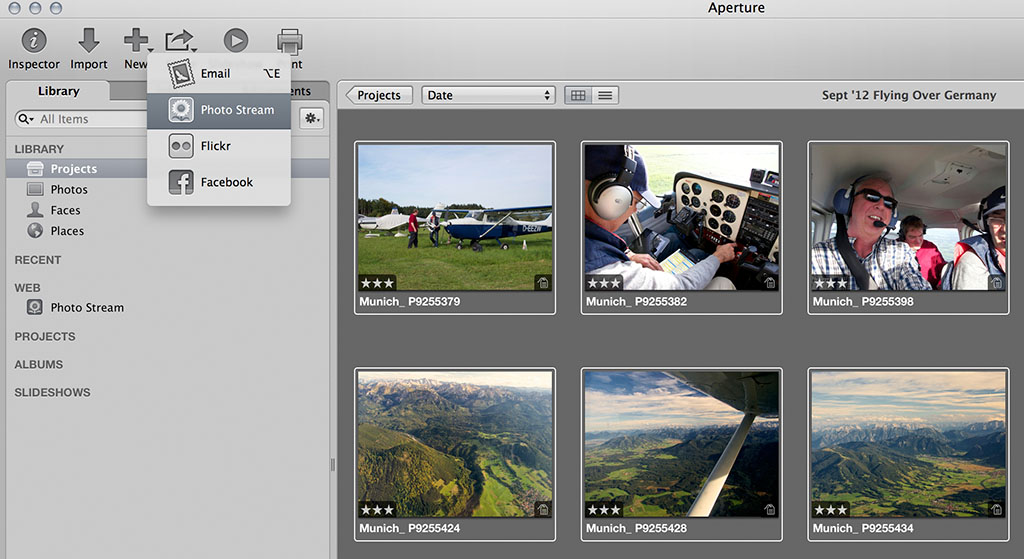Open the gear action menu in sidebar

click(312, 118)
